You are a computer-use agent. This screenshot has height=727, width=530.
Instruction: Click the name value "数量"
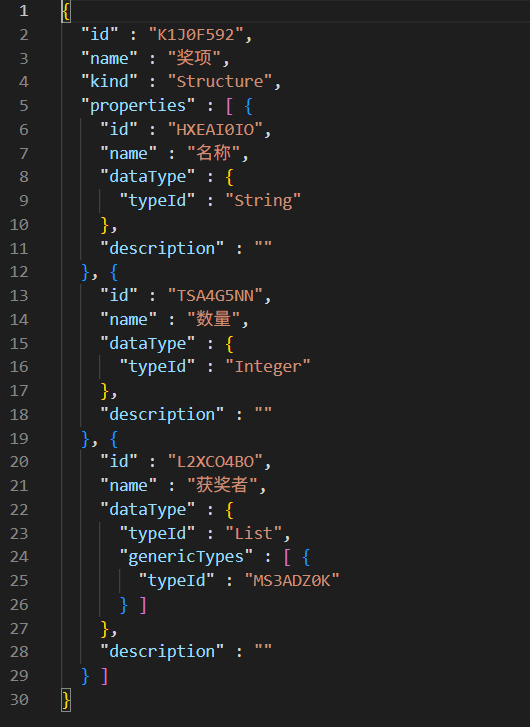213,319
